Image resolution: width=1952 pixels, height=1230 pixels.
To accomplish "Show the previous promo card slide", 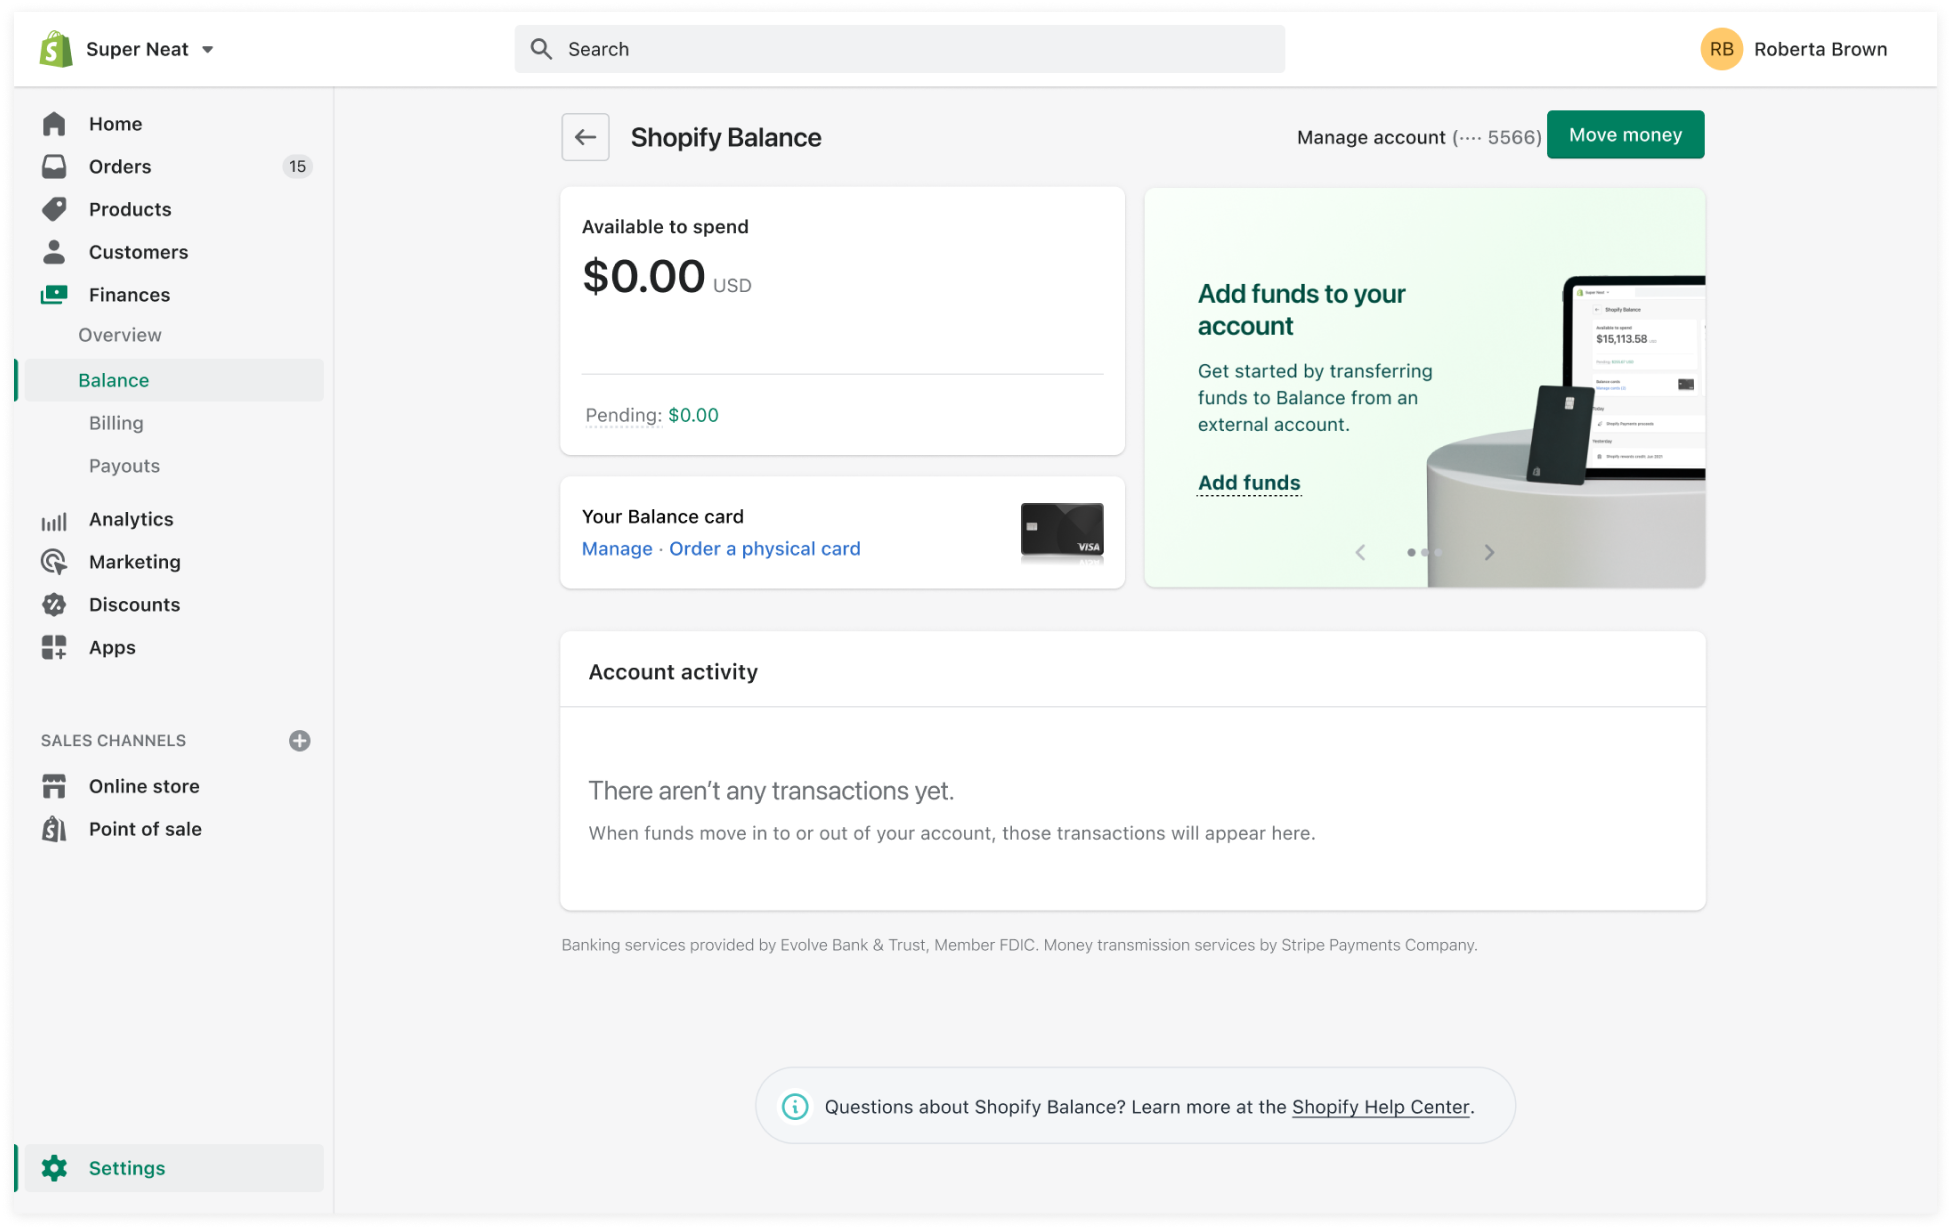I will click(1360, 552).
